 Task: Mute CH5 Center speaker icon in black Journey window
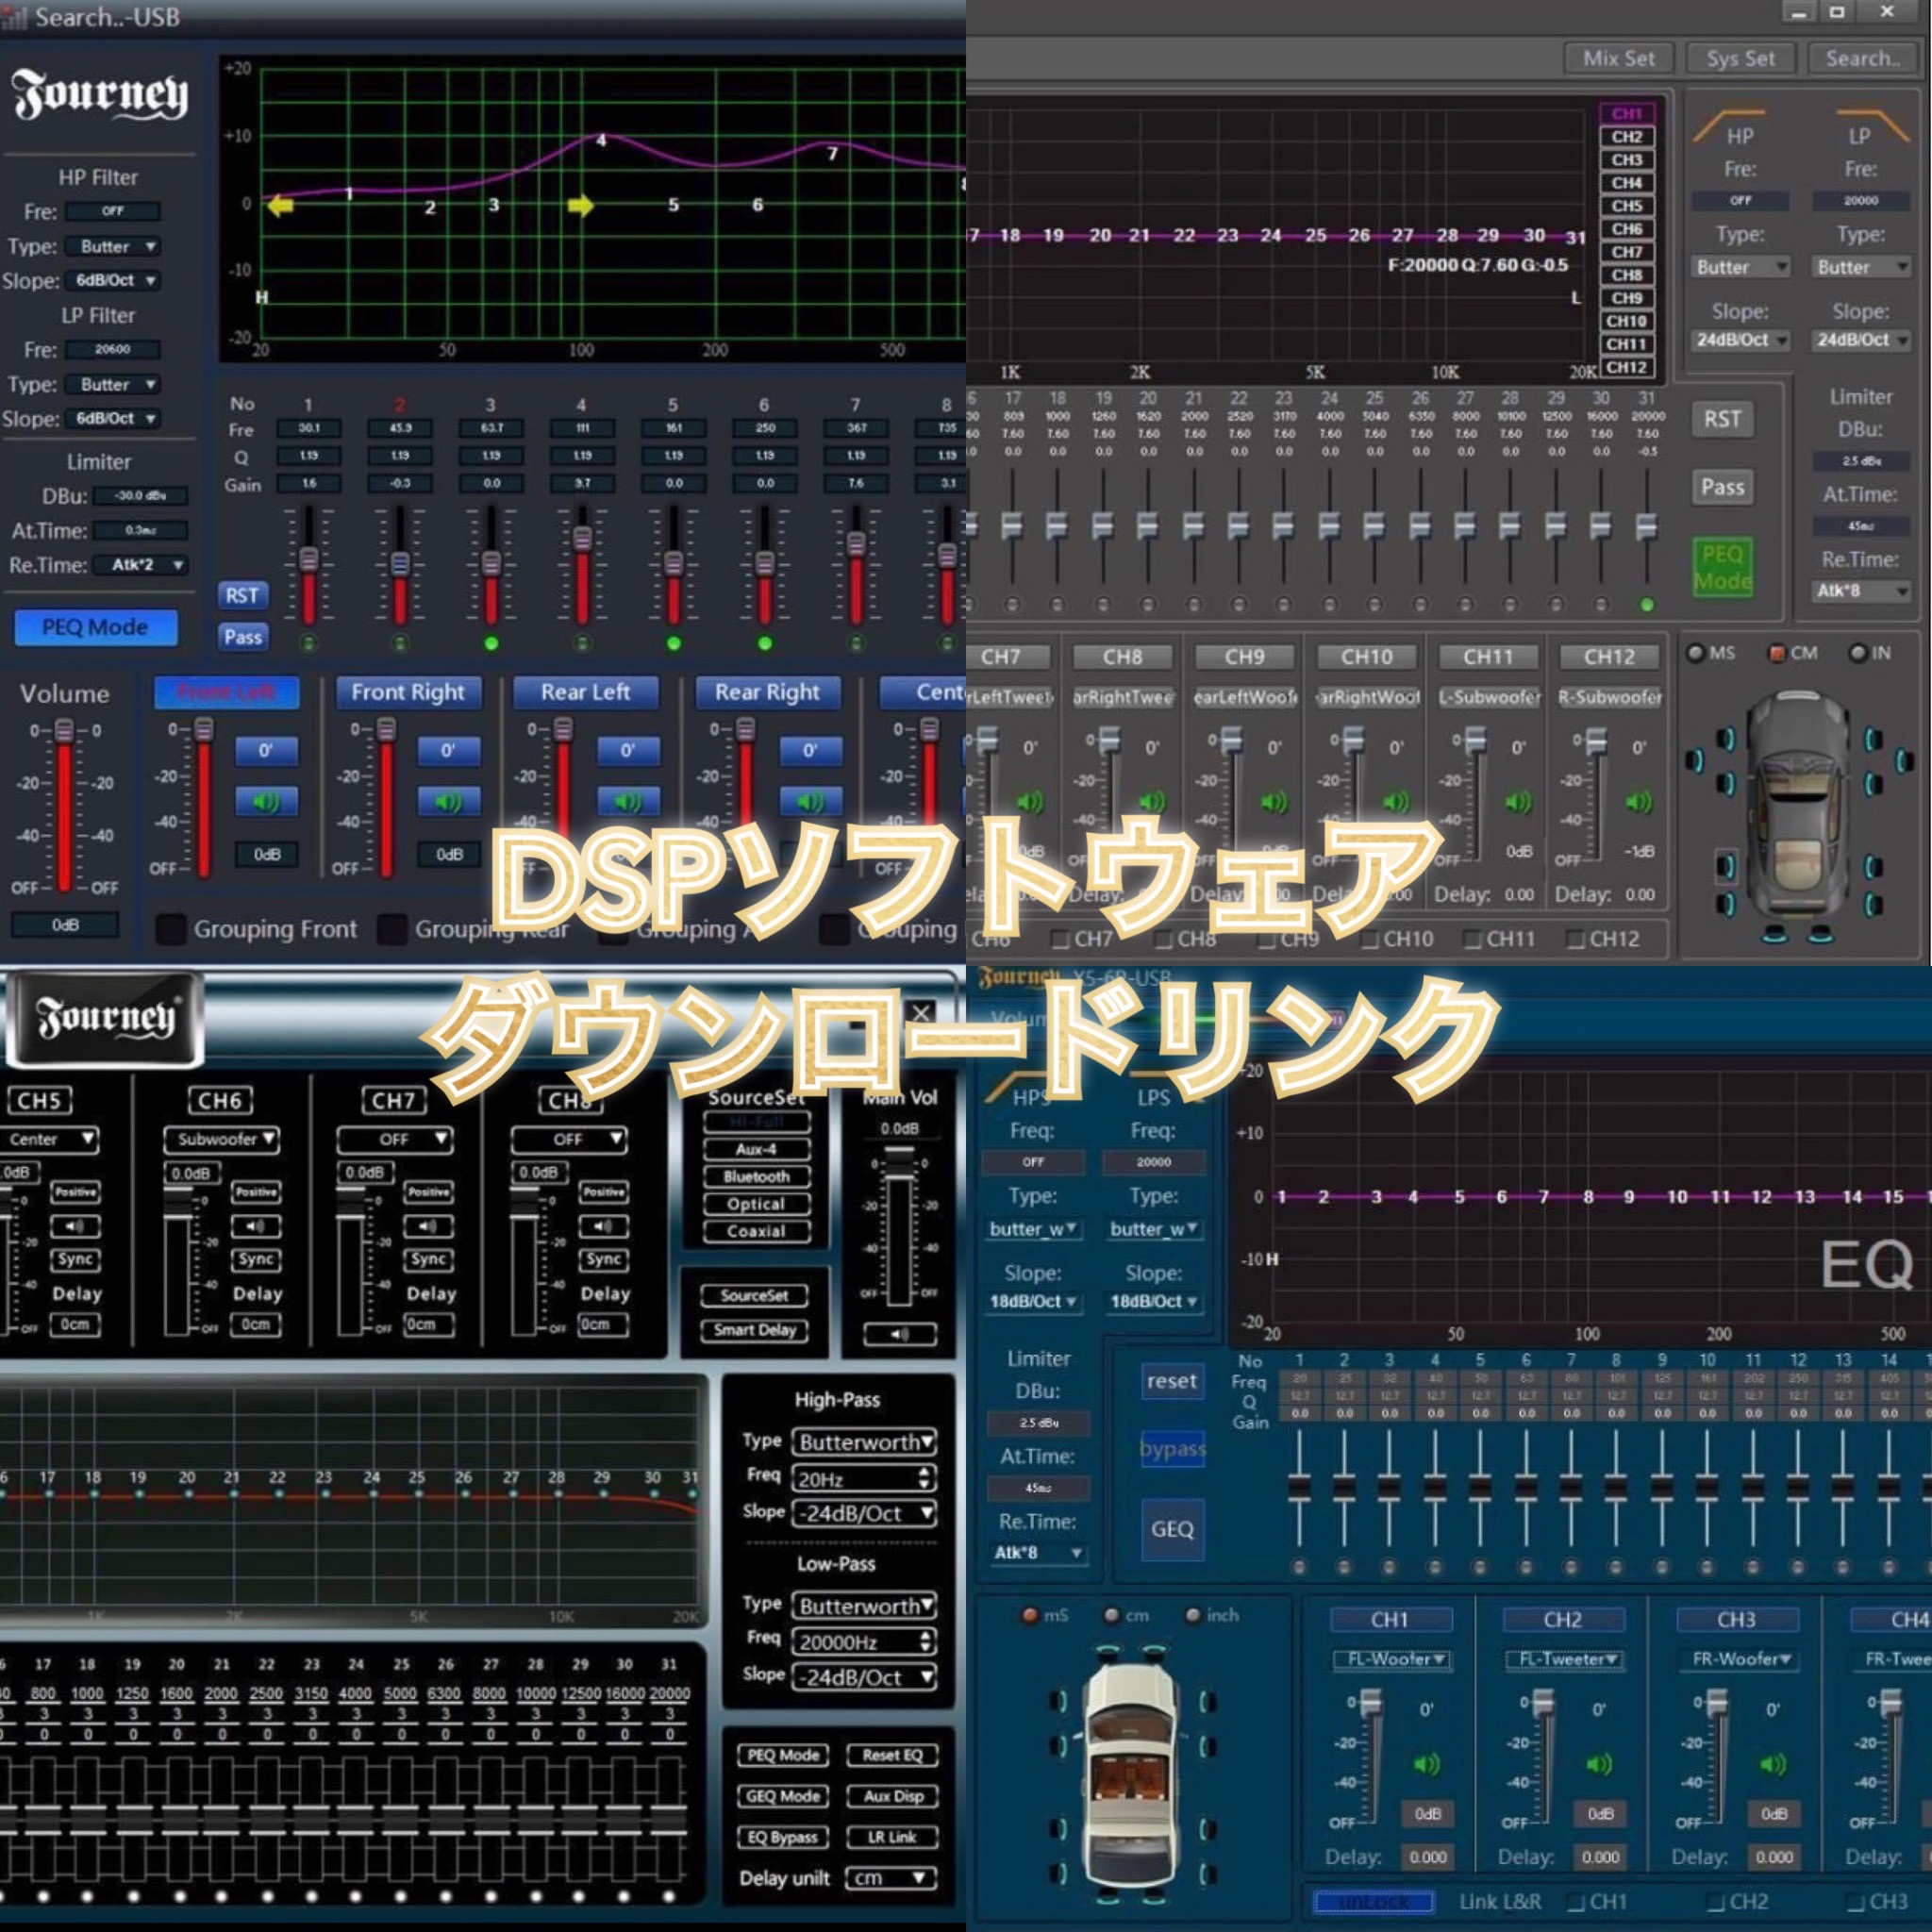pos(75,1226)
